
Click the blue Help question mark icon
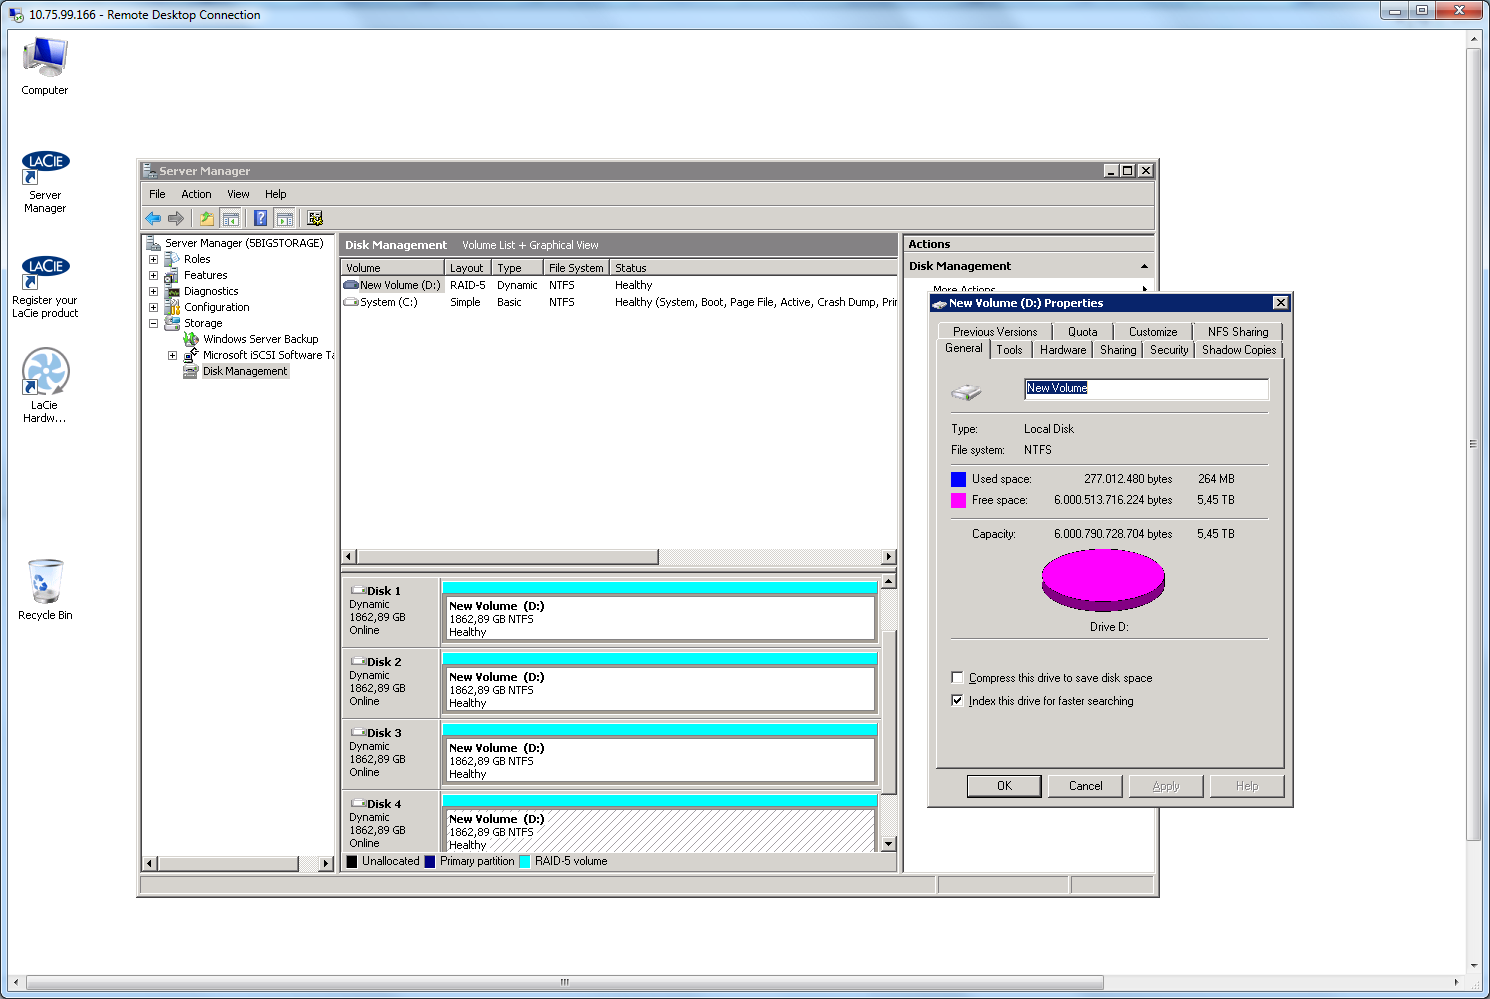[x=260, y=218]
